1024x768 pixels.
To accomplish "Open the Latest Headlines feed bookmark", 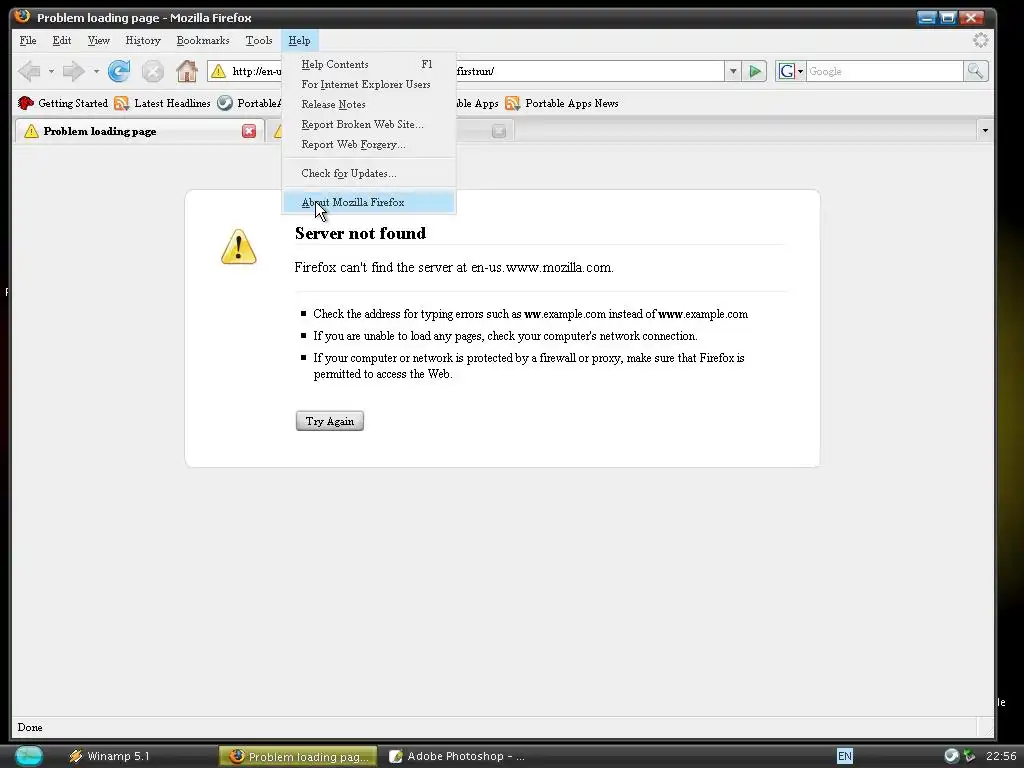I will pos(162,103).
